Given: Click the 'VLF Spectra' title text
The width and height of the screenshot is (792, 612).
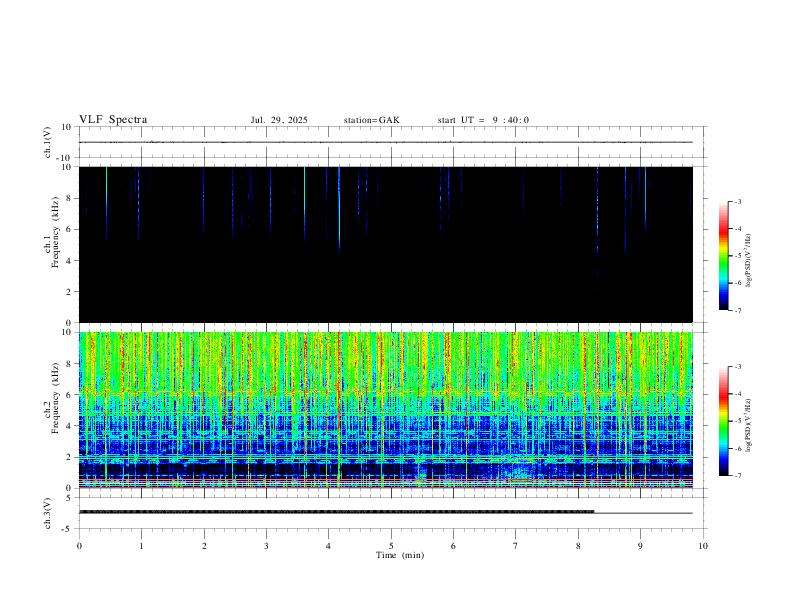Looking at the screenshot, I should coord(113,120).
